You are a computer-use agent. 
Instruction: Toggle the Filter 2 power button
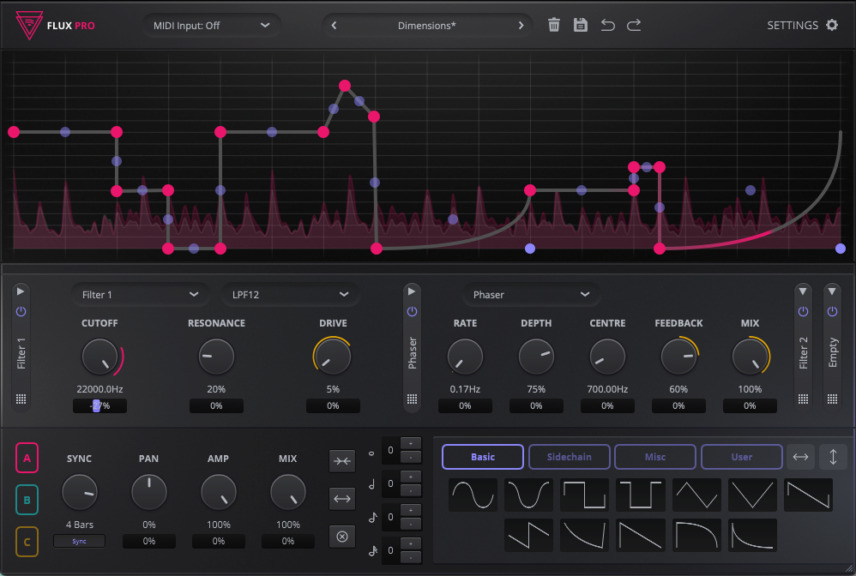point(803,312)
